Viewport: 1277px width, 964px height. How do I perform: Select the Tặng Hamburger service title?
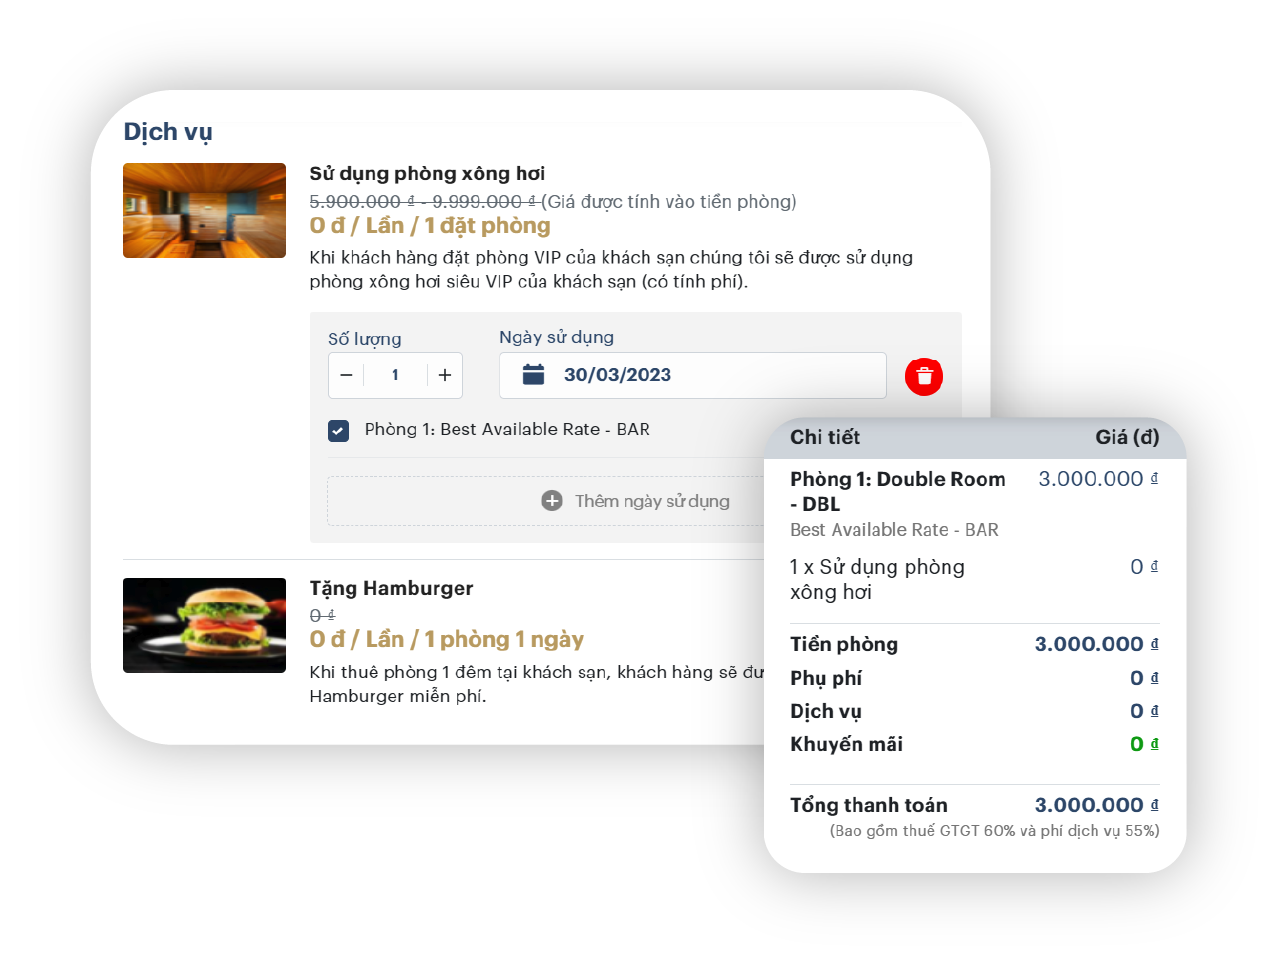coord(391,588)
